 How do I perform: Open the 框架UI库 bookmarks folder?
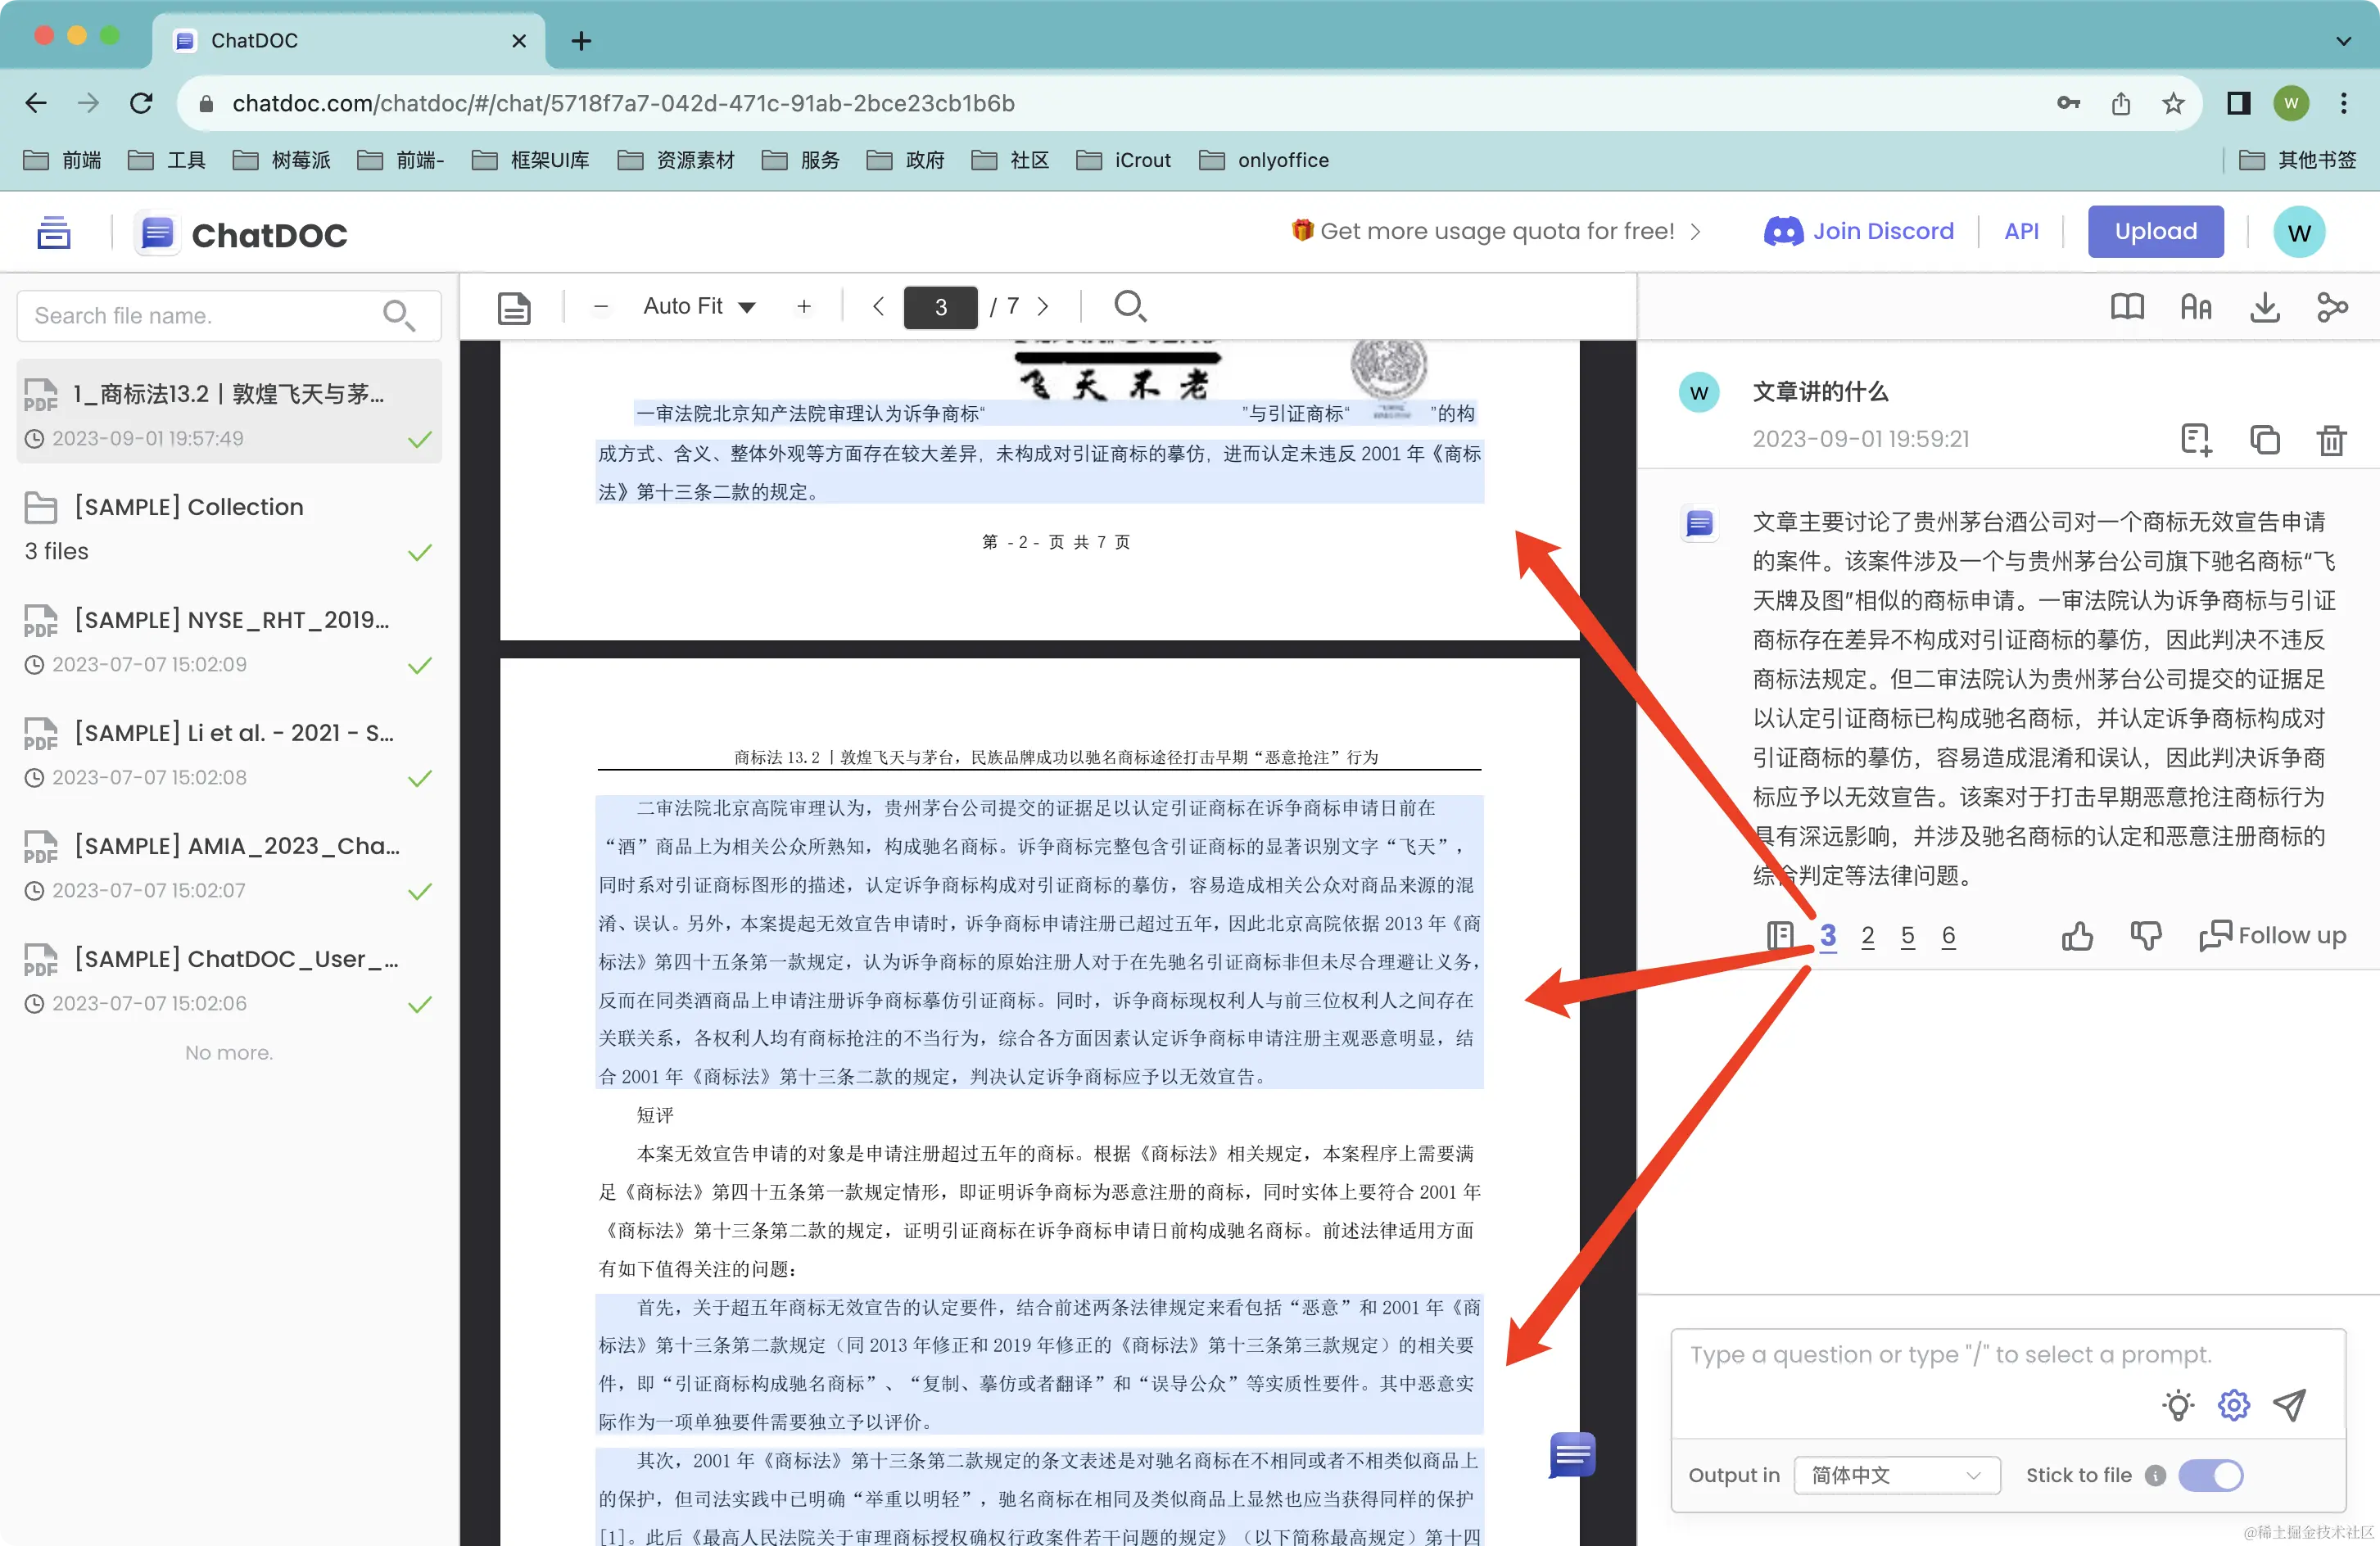531,160
